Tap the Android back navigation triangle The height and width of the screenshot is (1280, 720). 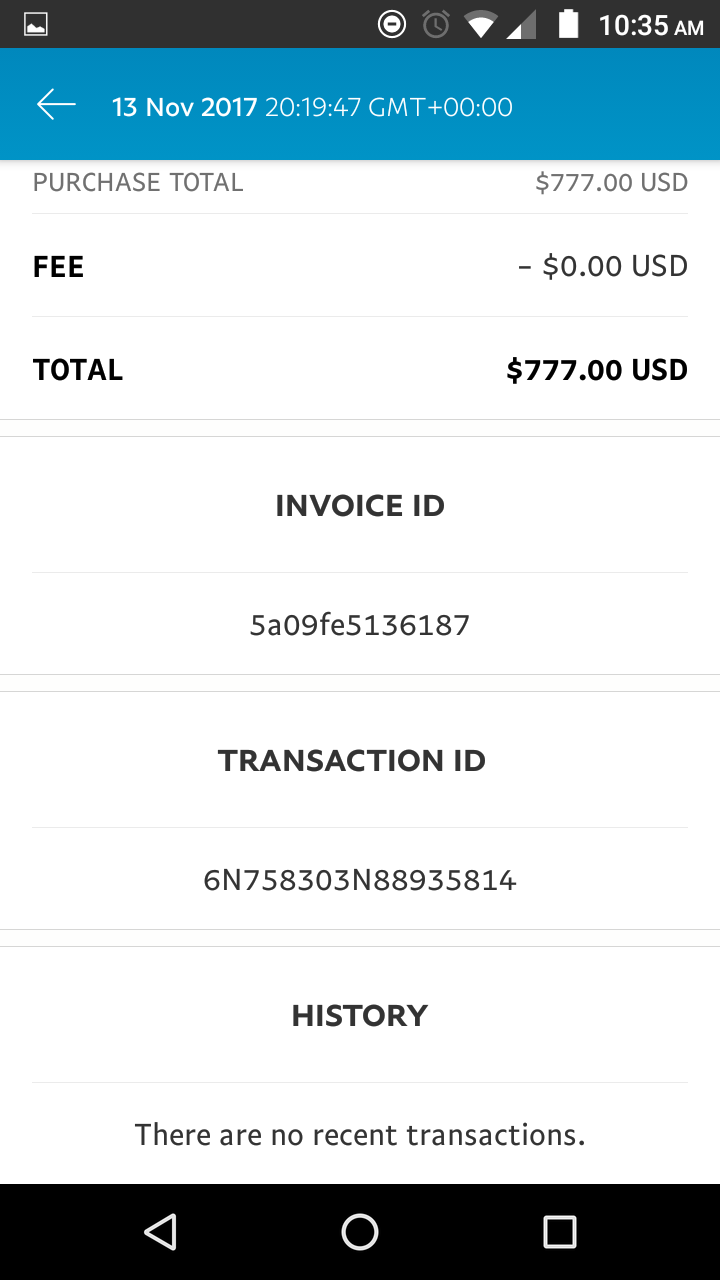(x=160, y=1232)
